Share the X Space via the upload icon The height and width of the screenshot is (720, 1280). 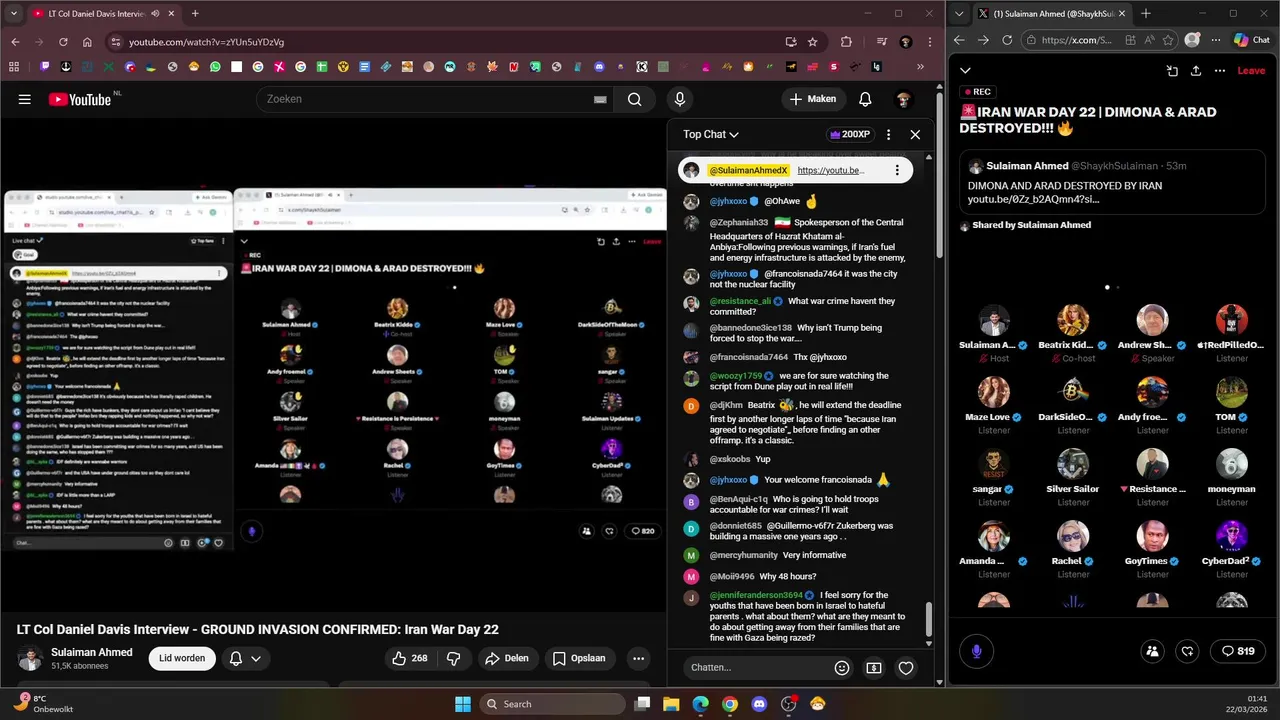[x=1196, y=71]
